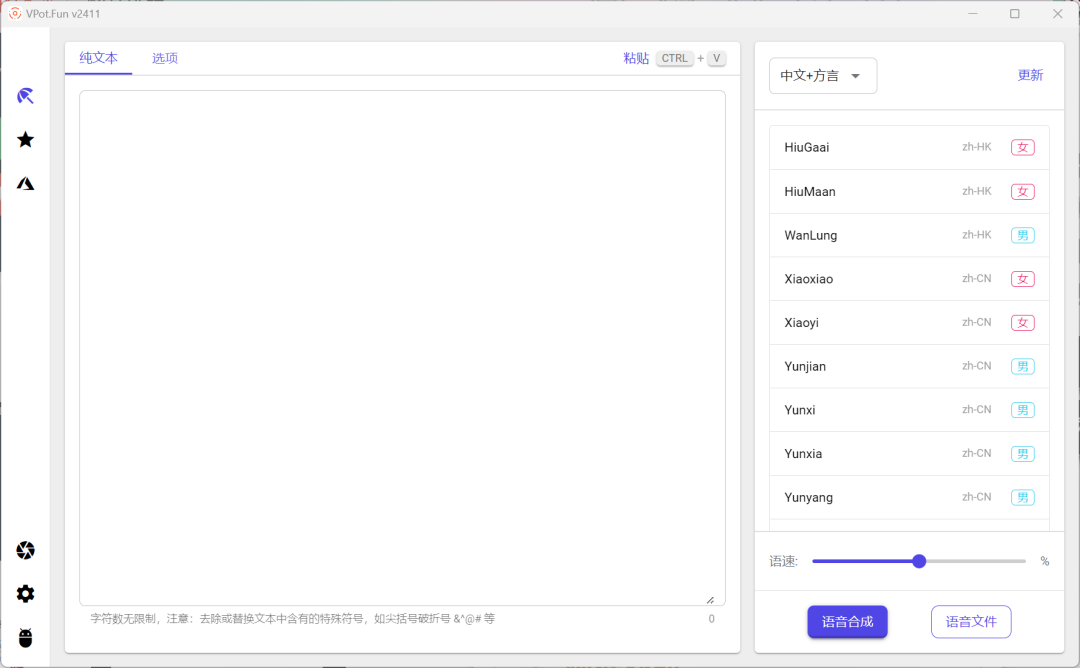Click the 语音文件 voice file button
This screenshot has width=1080, height=668.
point(971,622)
